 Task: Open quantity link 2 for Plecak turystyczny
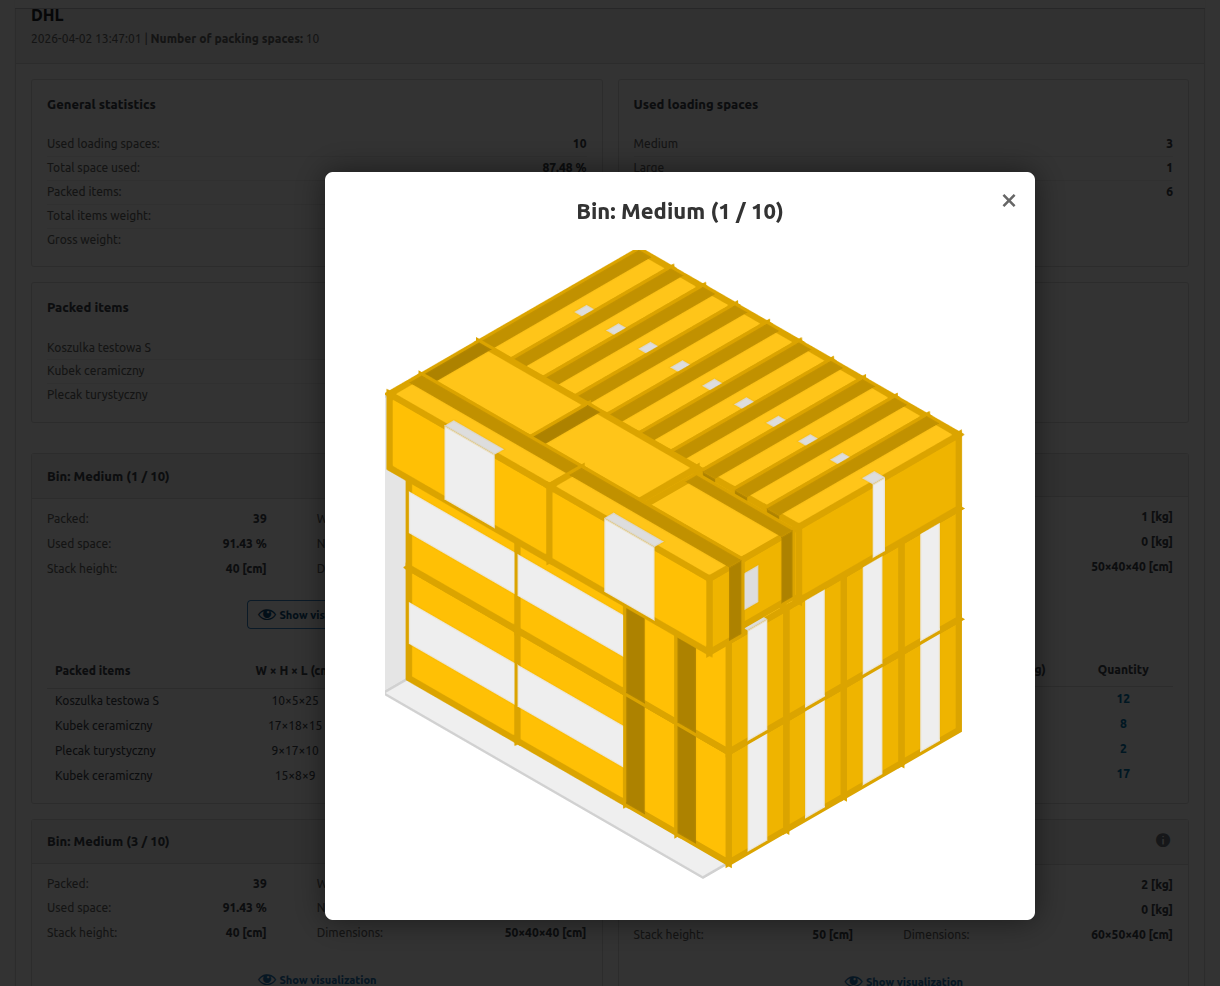pos(1123,748)
